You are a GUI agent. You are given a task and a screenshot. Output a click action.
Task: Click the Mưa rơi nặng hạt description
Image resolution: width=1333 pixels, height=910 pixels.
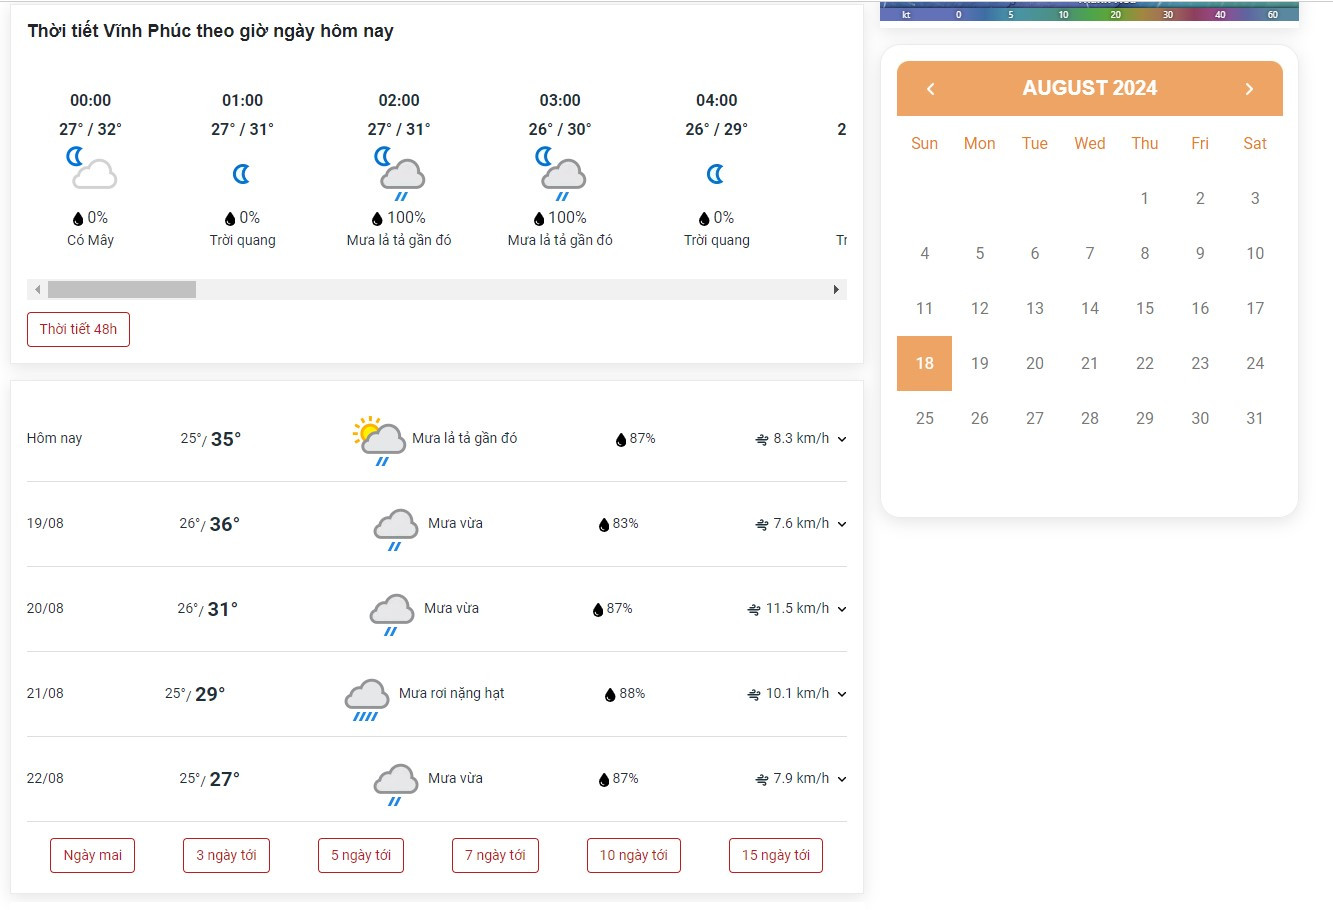[452, 693]
